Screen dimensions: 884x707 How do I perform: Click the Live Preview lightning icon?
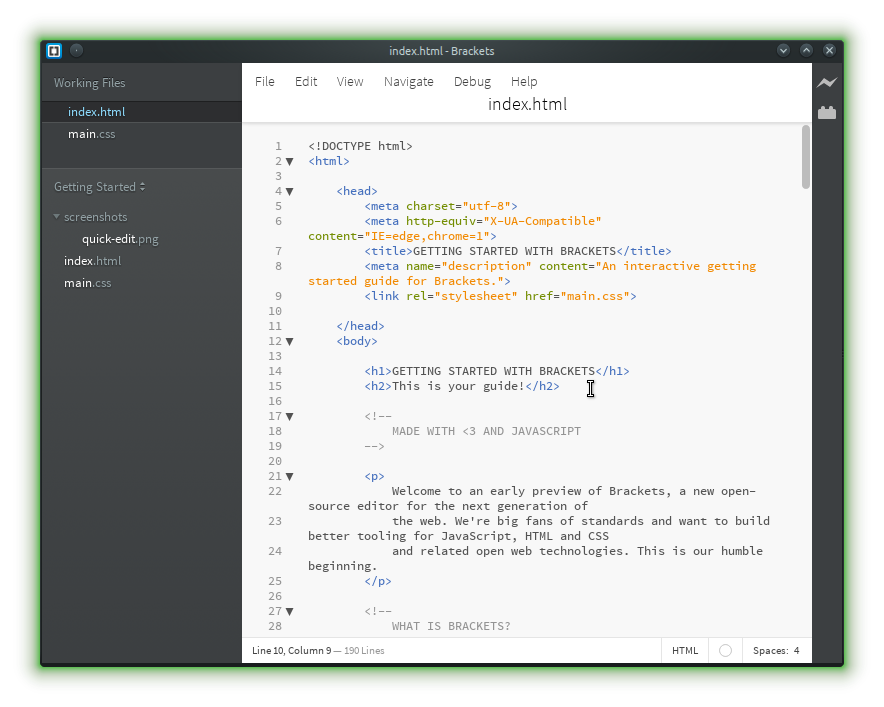tap(826, 83)
